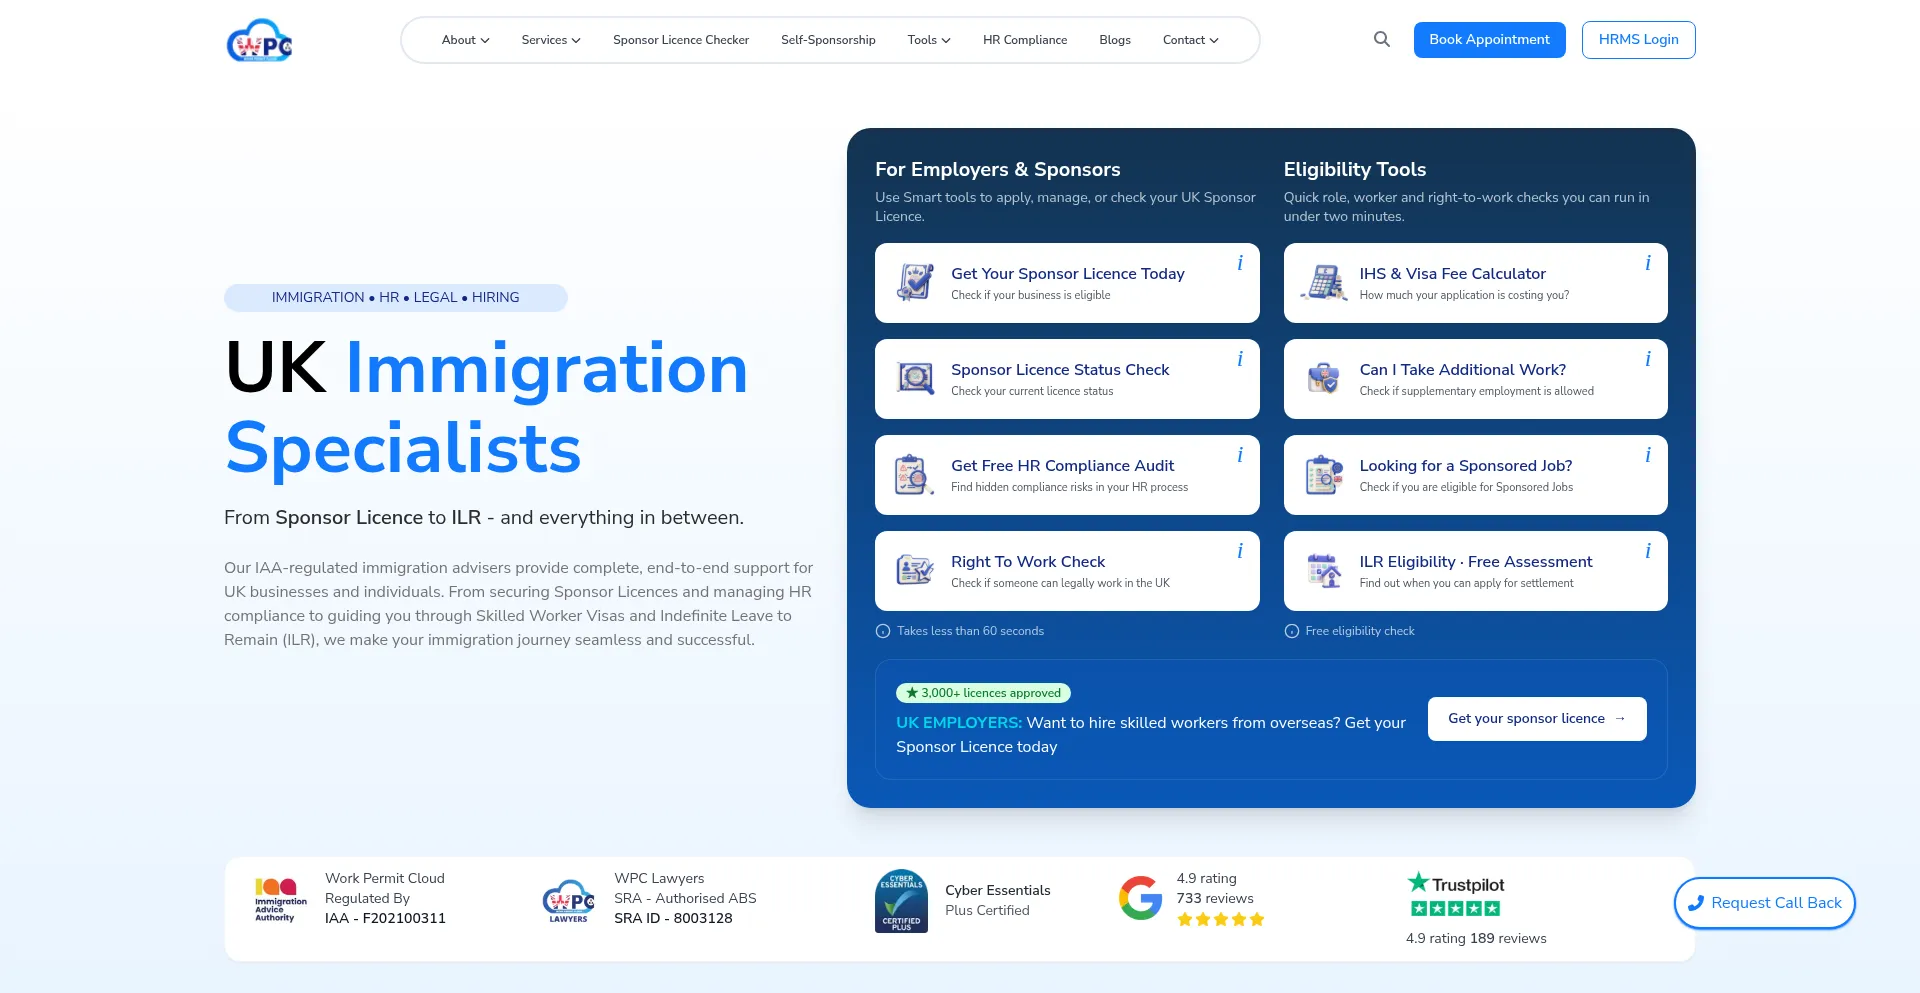
Task: Click the HR compliance audit icon
Action: point(914,475)
